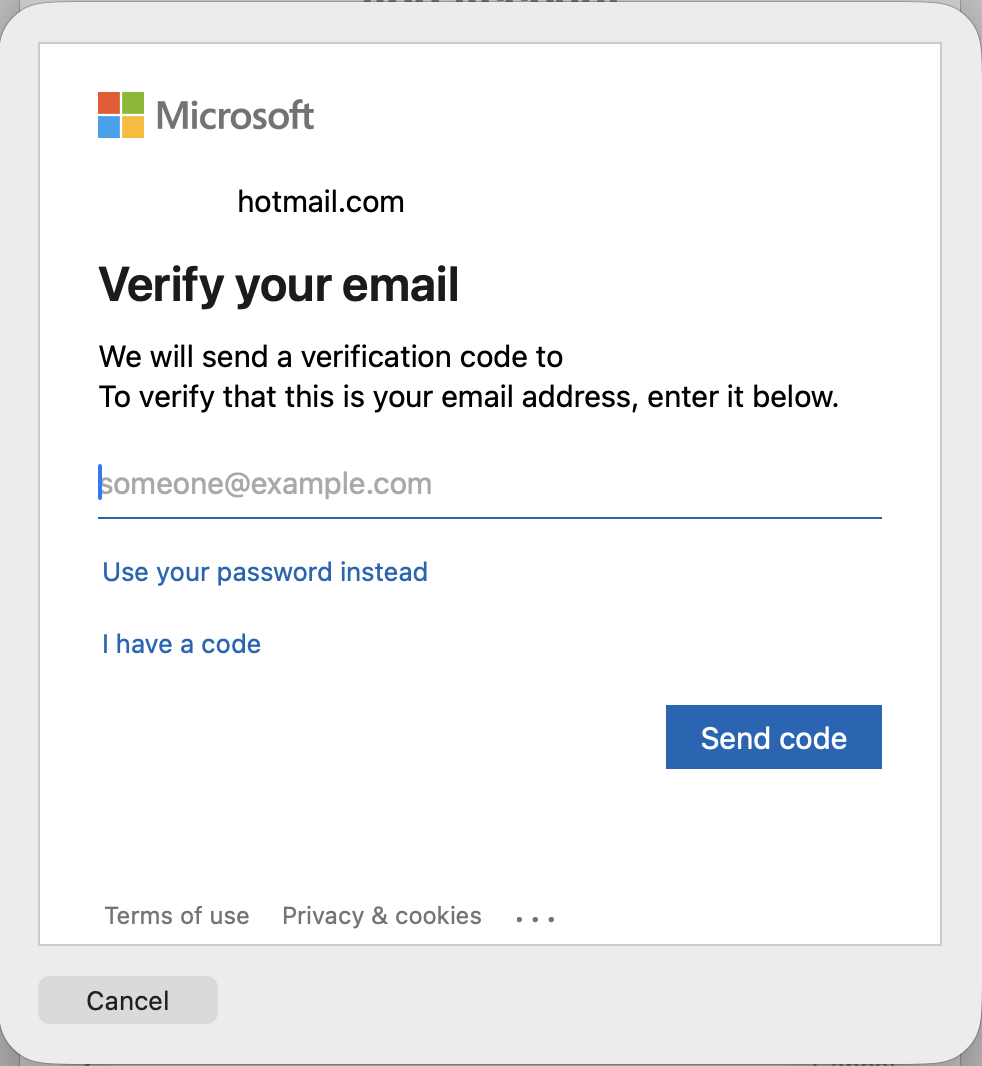Click the blue square of Microsoft logo

109,127
